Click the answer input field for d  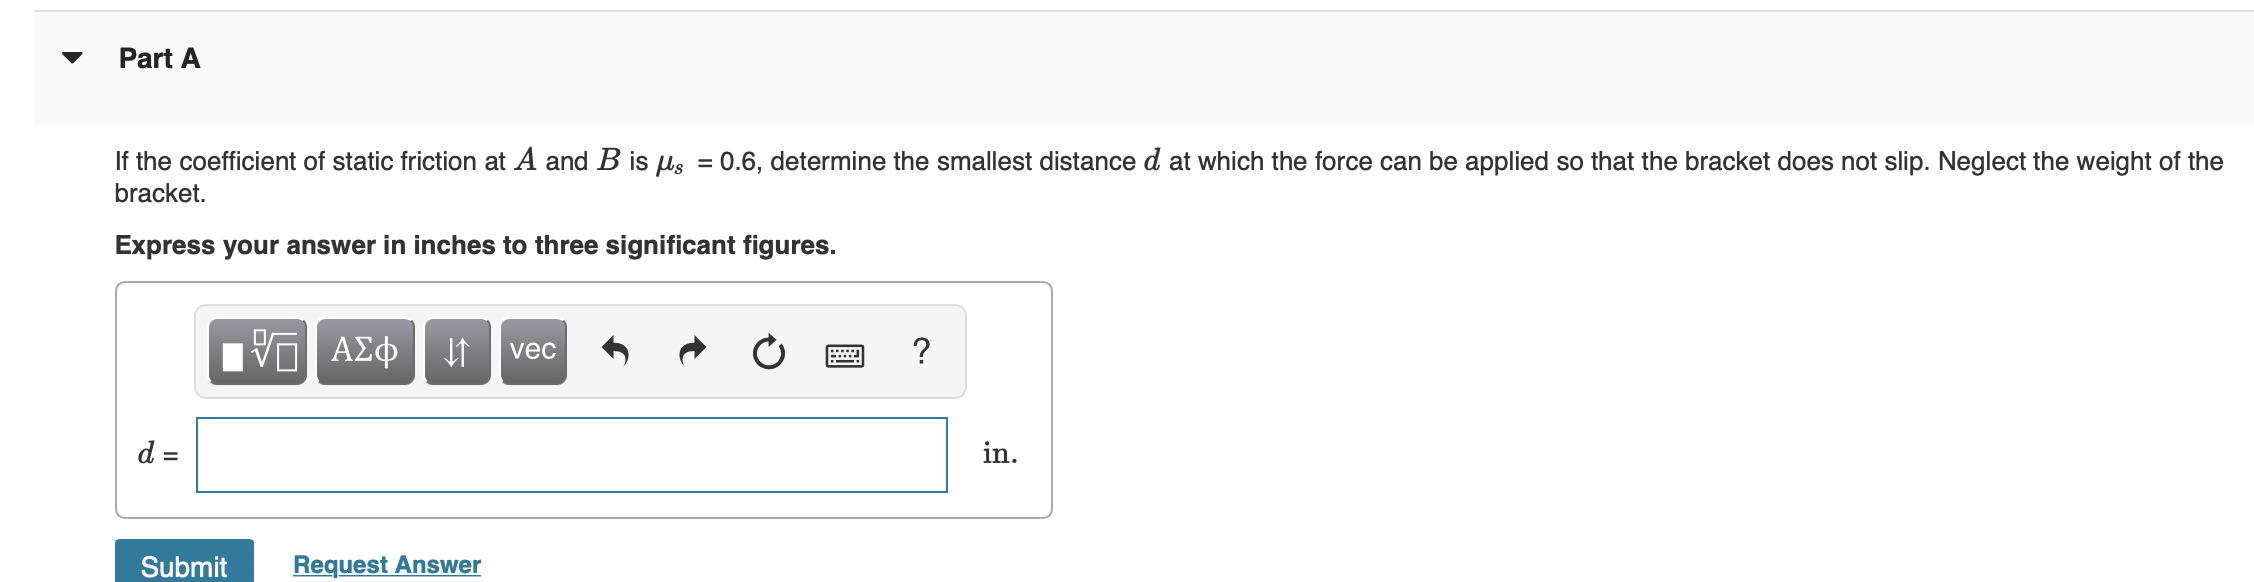coord(571,455)
